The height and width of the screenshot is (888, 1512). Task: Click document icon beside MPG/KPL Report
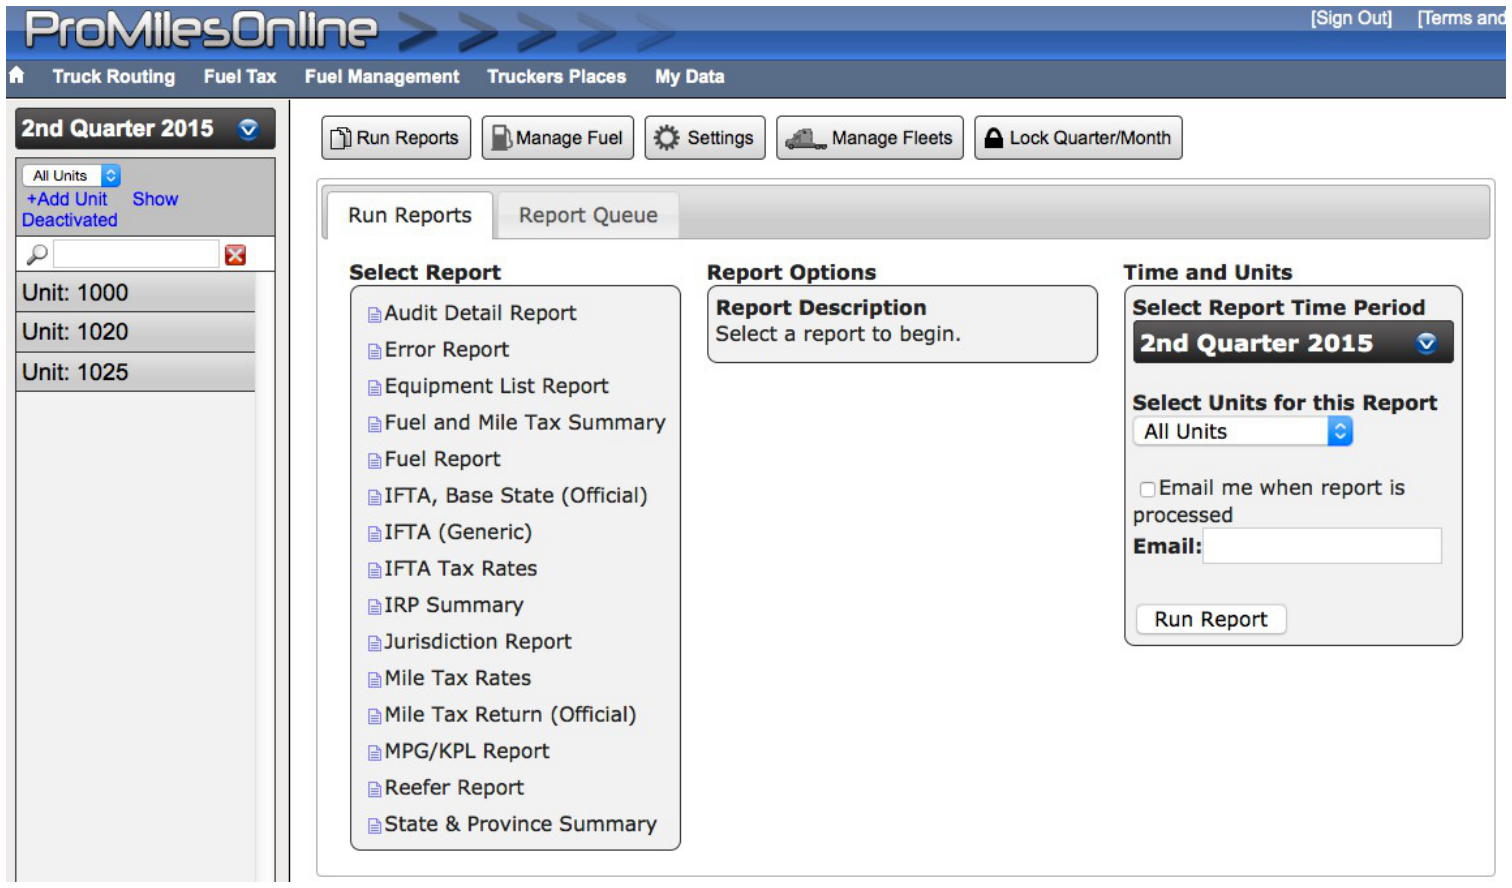(374, 753)
